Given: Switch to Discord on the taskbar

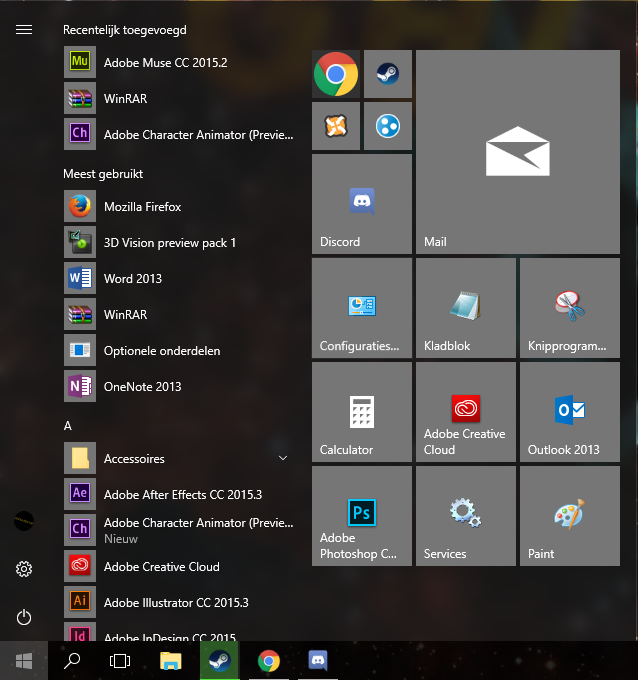Looking at the screenshot, I should tap(318, 660).
